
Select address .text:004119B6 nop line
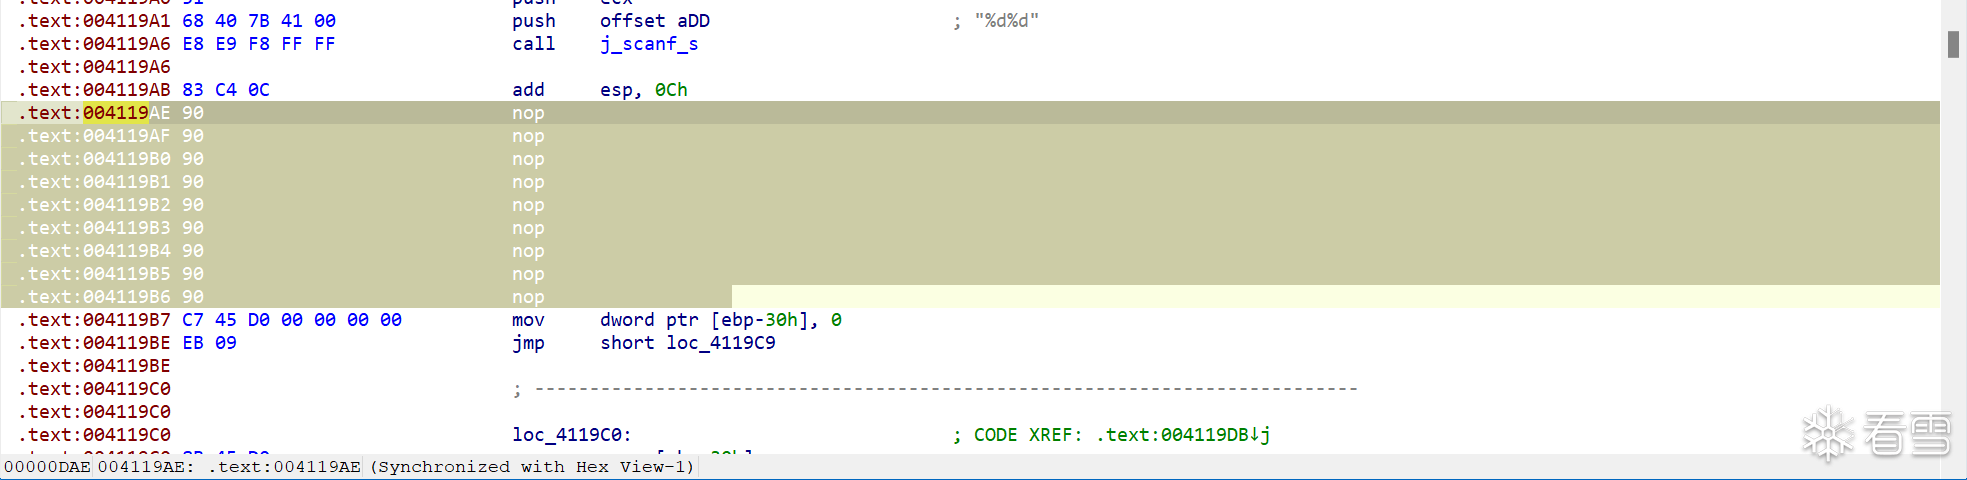click(x=970, y=297)
